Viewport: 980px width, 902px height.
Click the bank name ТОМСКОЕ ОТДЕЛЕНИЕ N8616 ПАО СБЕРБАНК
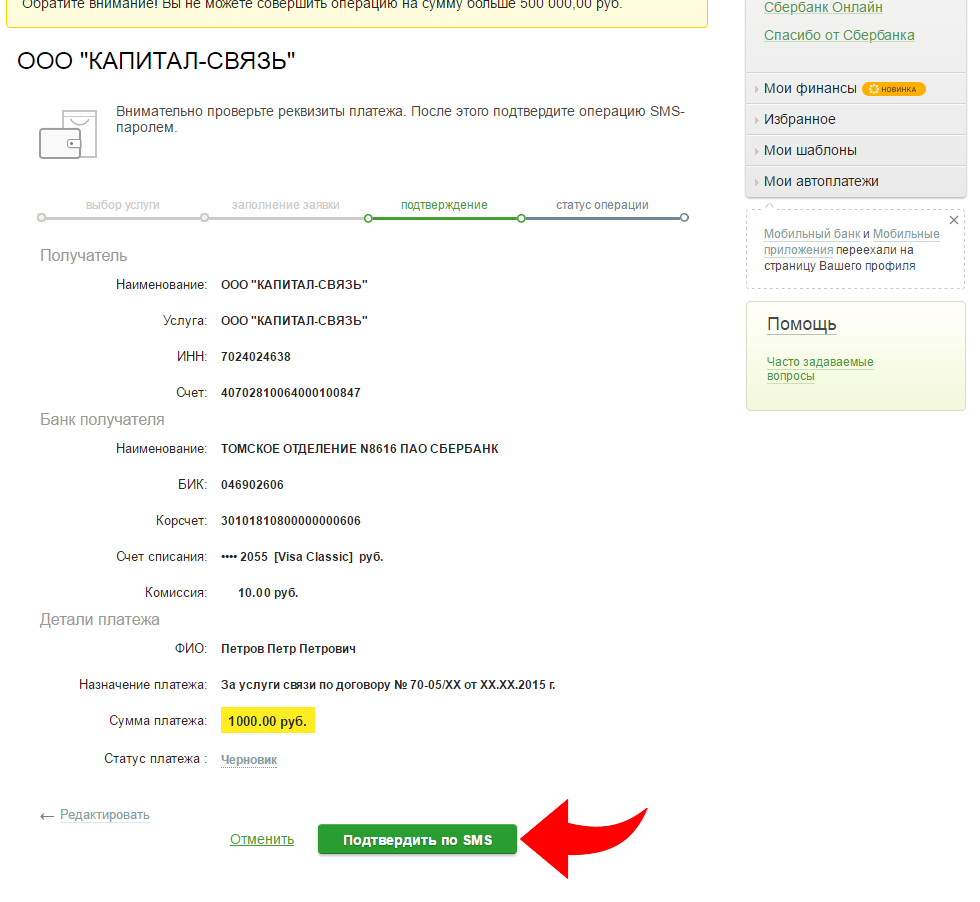click(x=359, y=449)
